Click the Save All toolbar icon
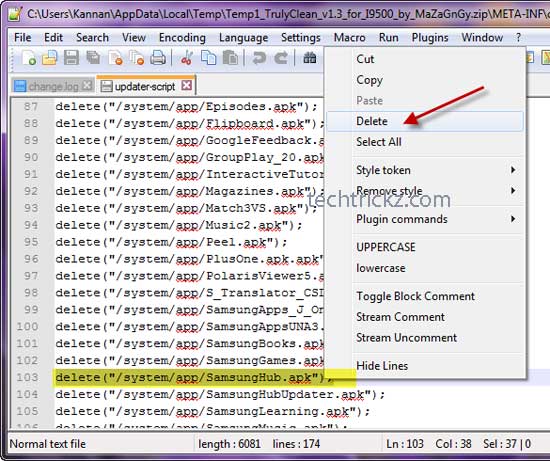 93,58
